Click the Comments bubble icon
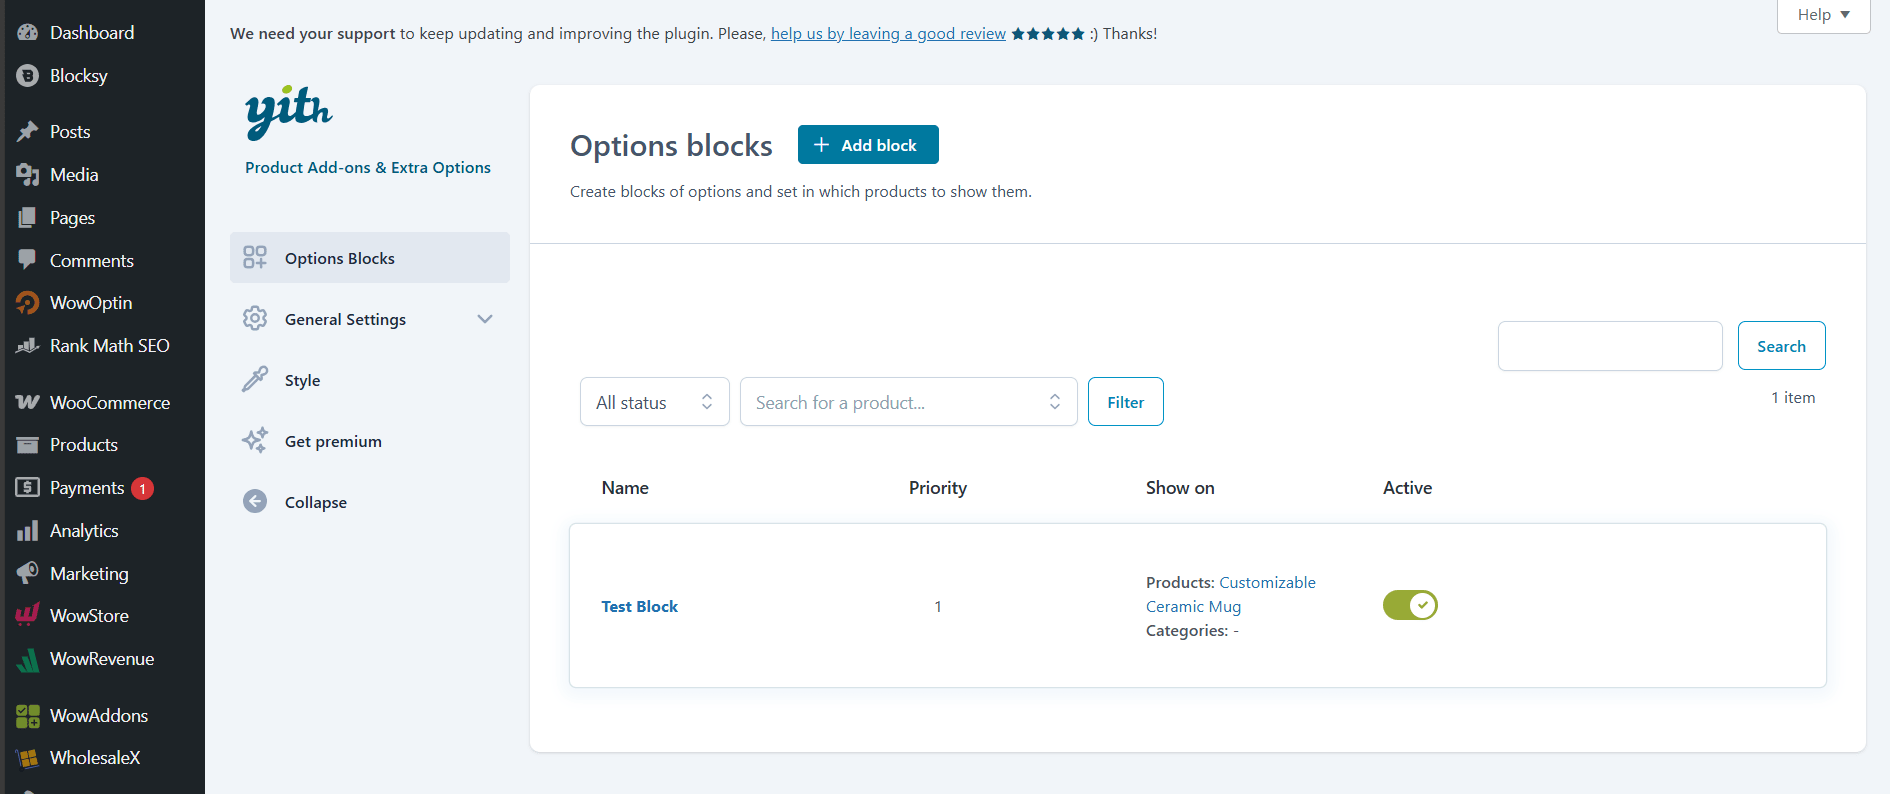The height and width of the screenshot is (794, 1890). coord(27,260)
